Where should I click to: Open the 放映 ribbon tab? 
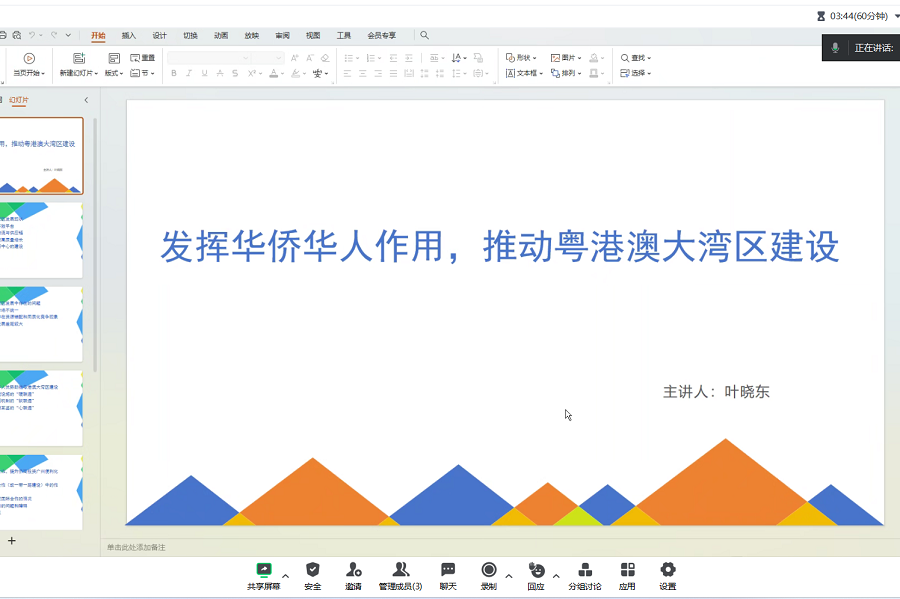coord(252,34)
